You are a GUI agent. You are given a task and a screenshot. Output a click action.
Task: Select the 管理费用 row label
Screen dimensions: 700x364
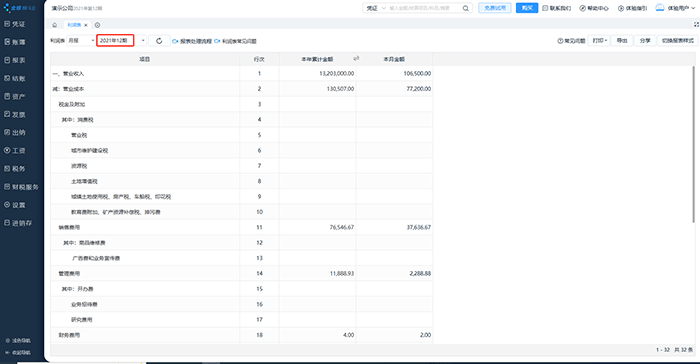[x=69, y=273]
